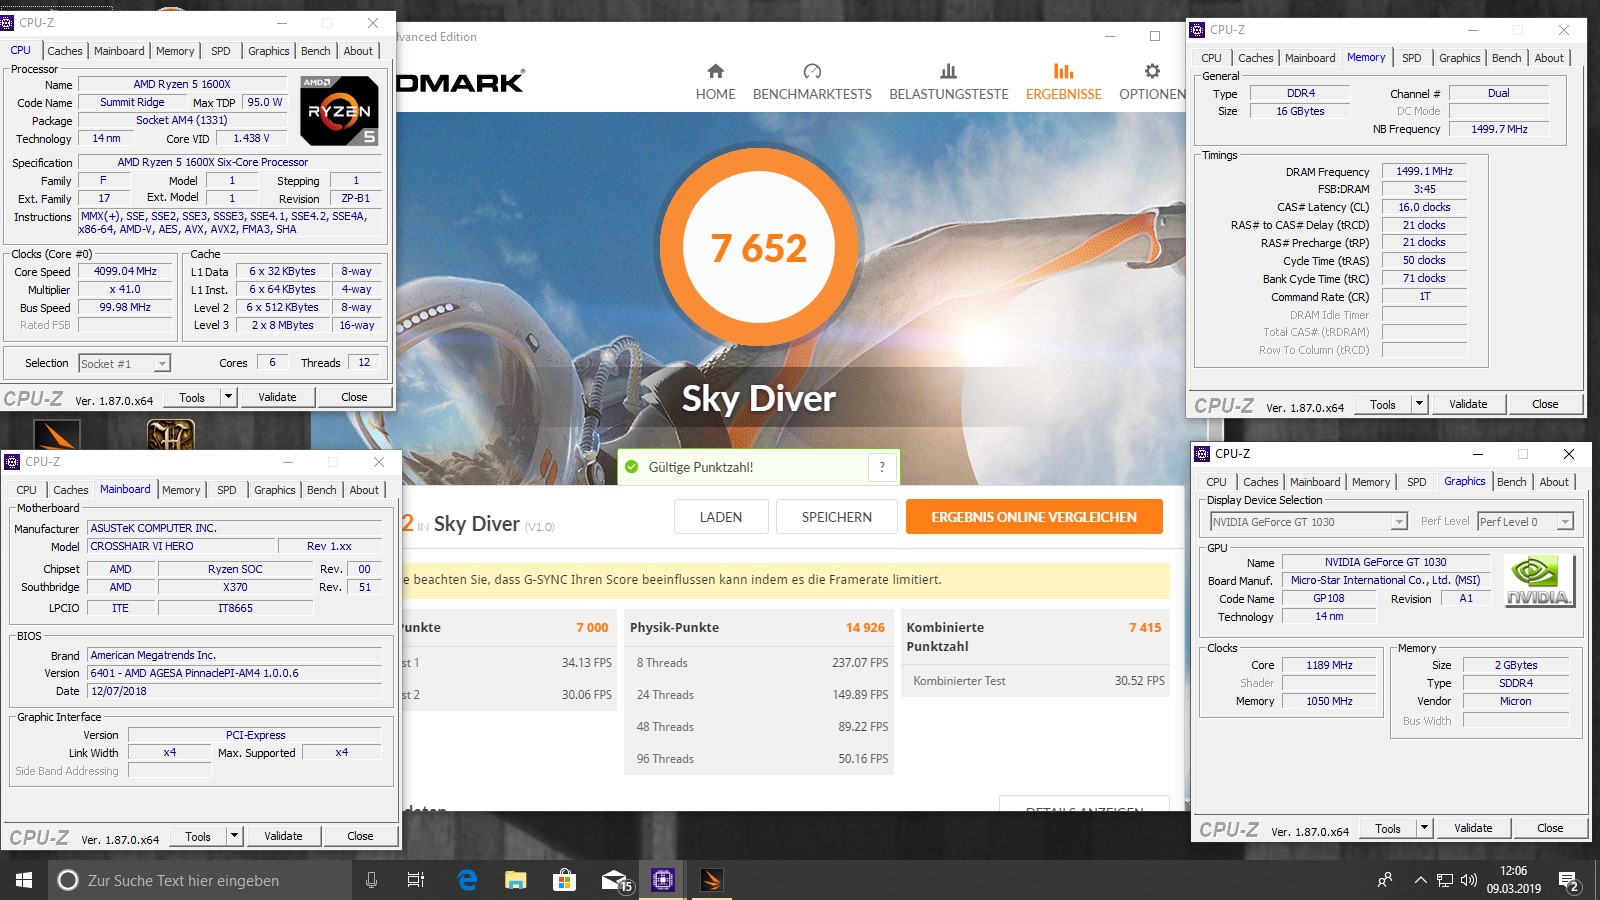Viewport: 1600px width, 900px height.
Task: Show hidden system tray icons
Action: pyautogui.click(x=1420, y=880)
